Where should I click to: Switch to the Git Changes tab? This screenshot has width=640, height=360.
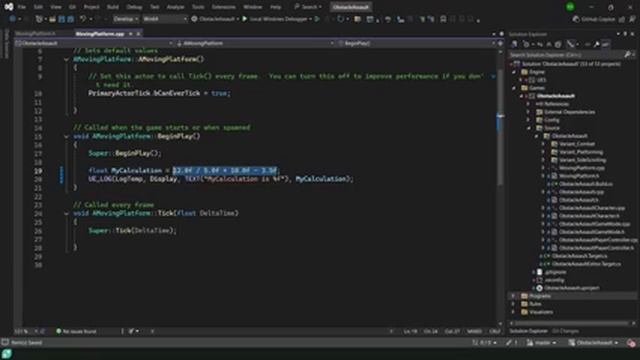[565, 331]
